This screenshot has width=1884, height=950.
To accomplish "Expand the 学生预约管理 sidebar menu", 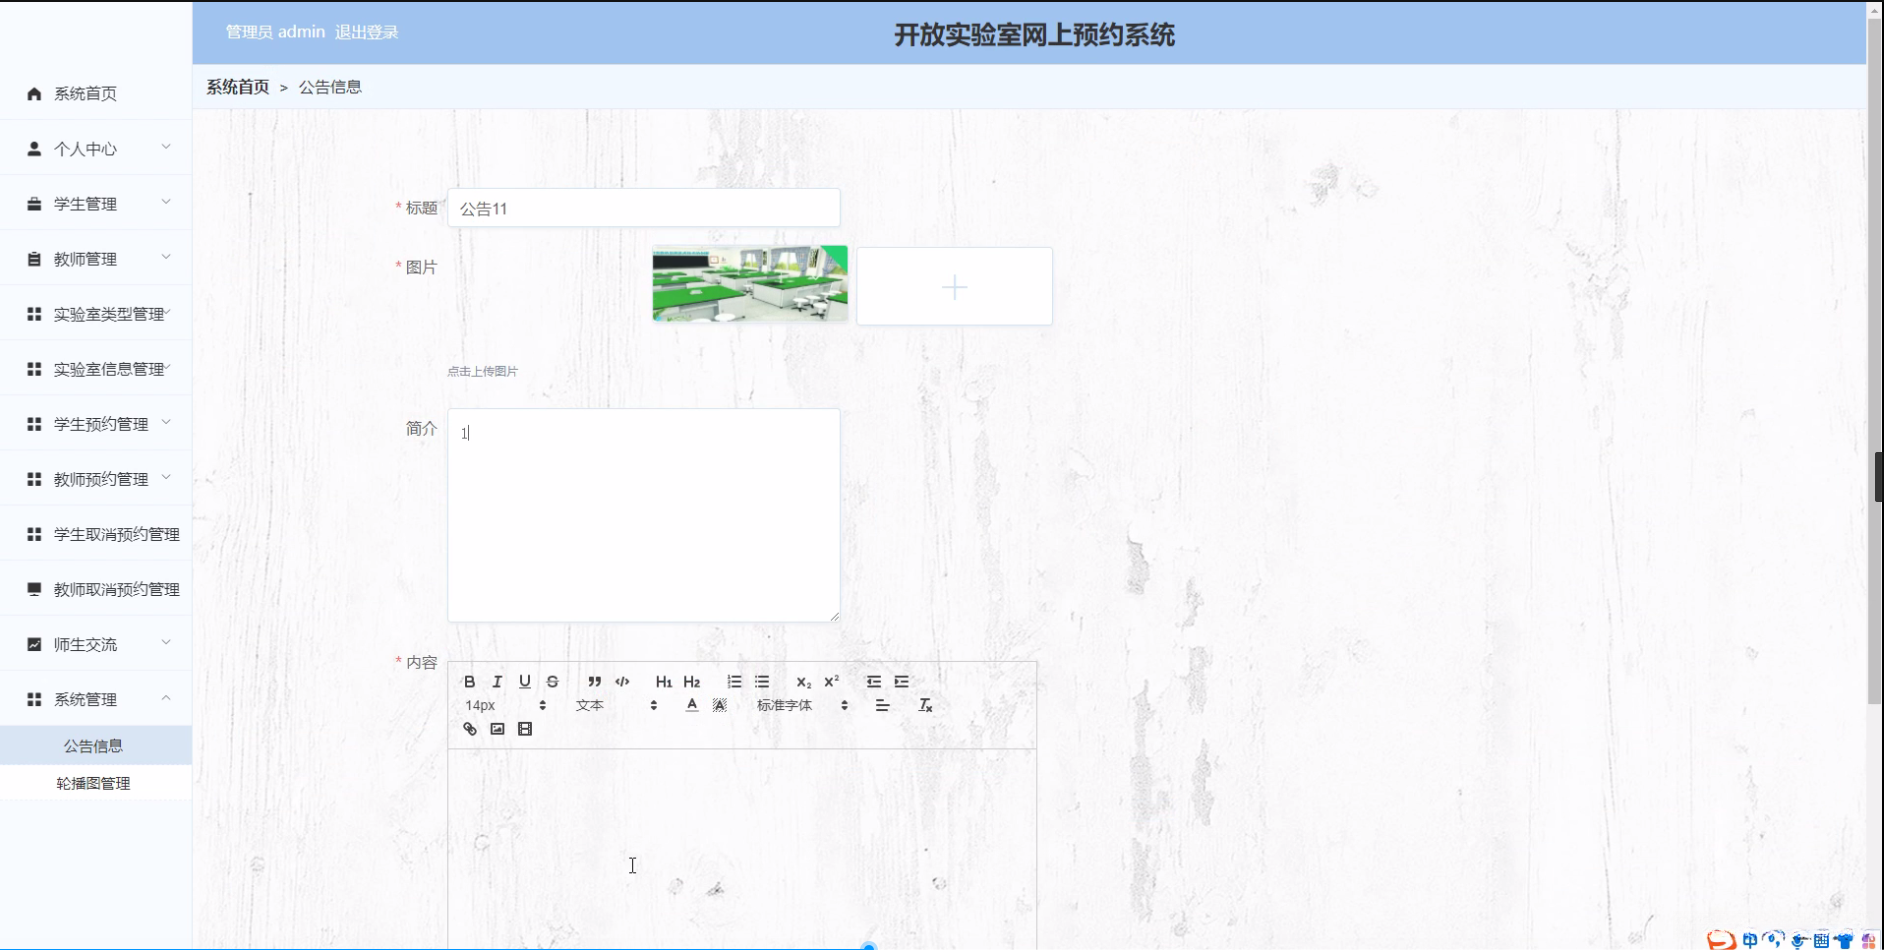I will [96, 424].
